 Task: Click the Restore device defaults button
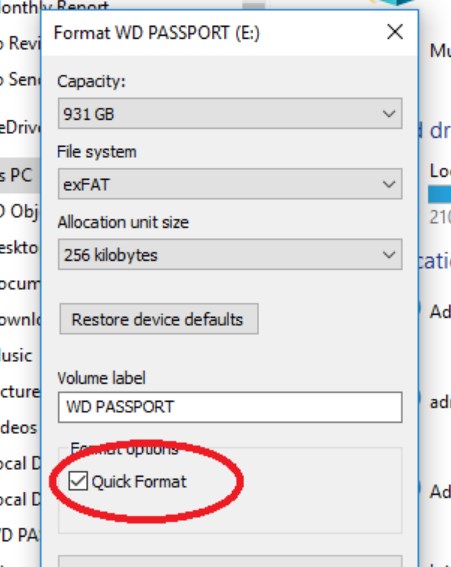[x=159, y=319]
